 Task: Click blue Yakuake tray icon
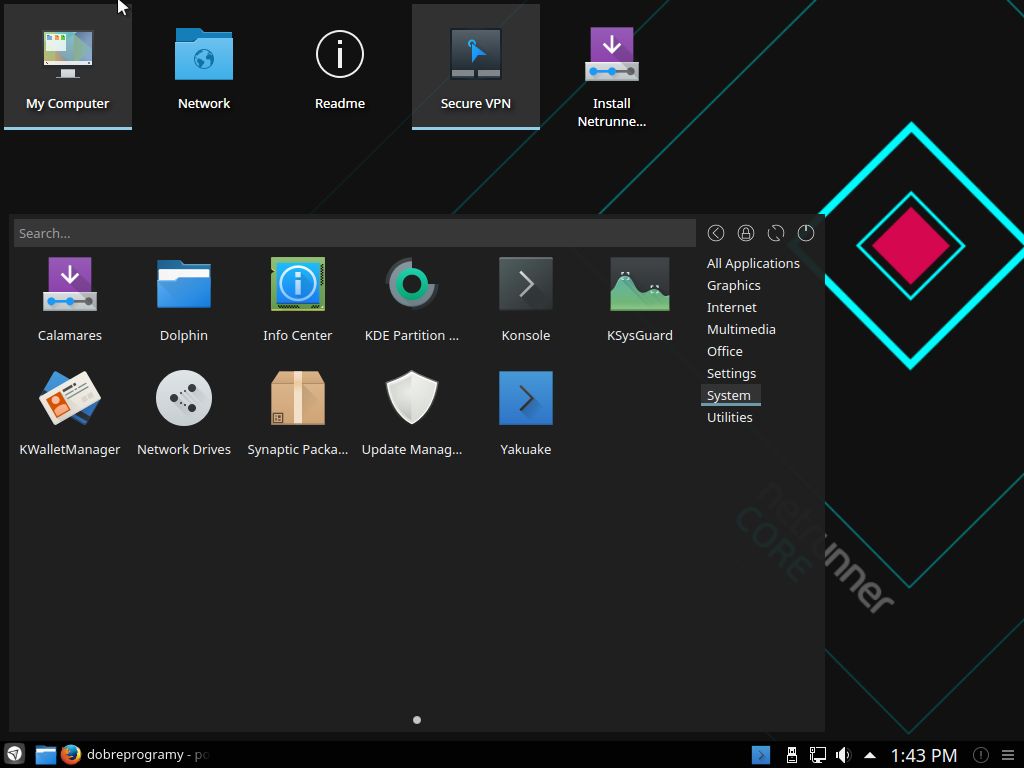tap(761, 755)
